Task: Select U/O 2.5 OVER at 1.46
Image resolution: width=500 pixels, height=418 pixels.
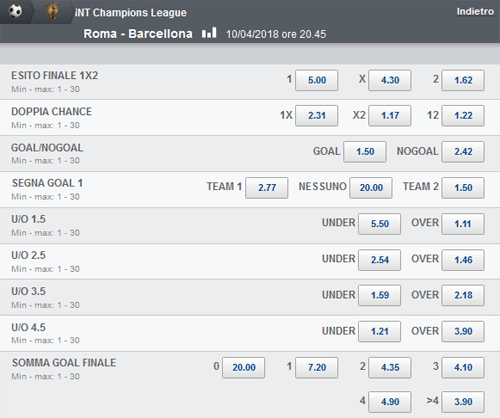Action: click(463, 260)
